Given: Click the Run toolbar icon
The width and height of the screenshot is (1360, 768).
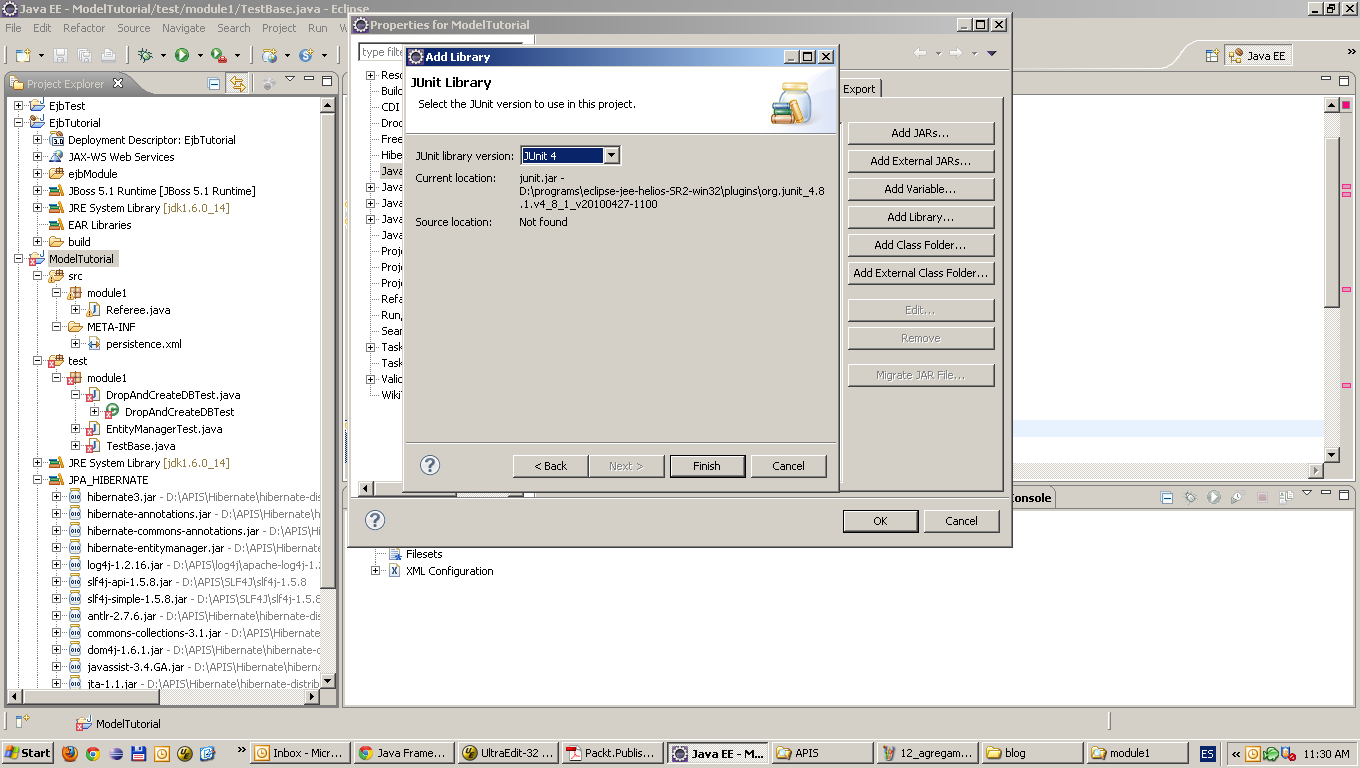Looking at the screenshot, I should pyautogui.click(x=183, y=55).
